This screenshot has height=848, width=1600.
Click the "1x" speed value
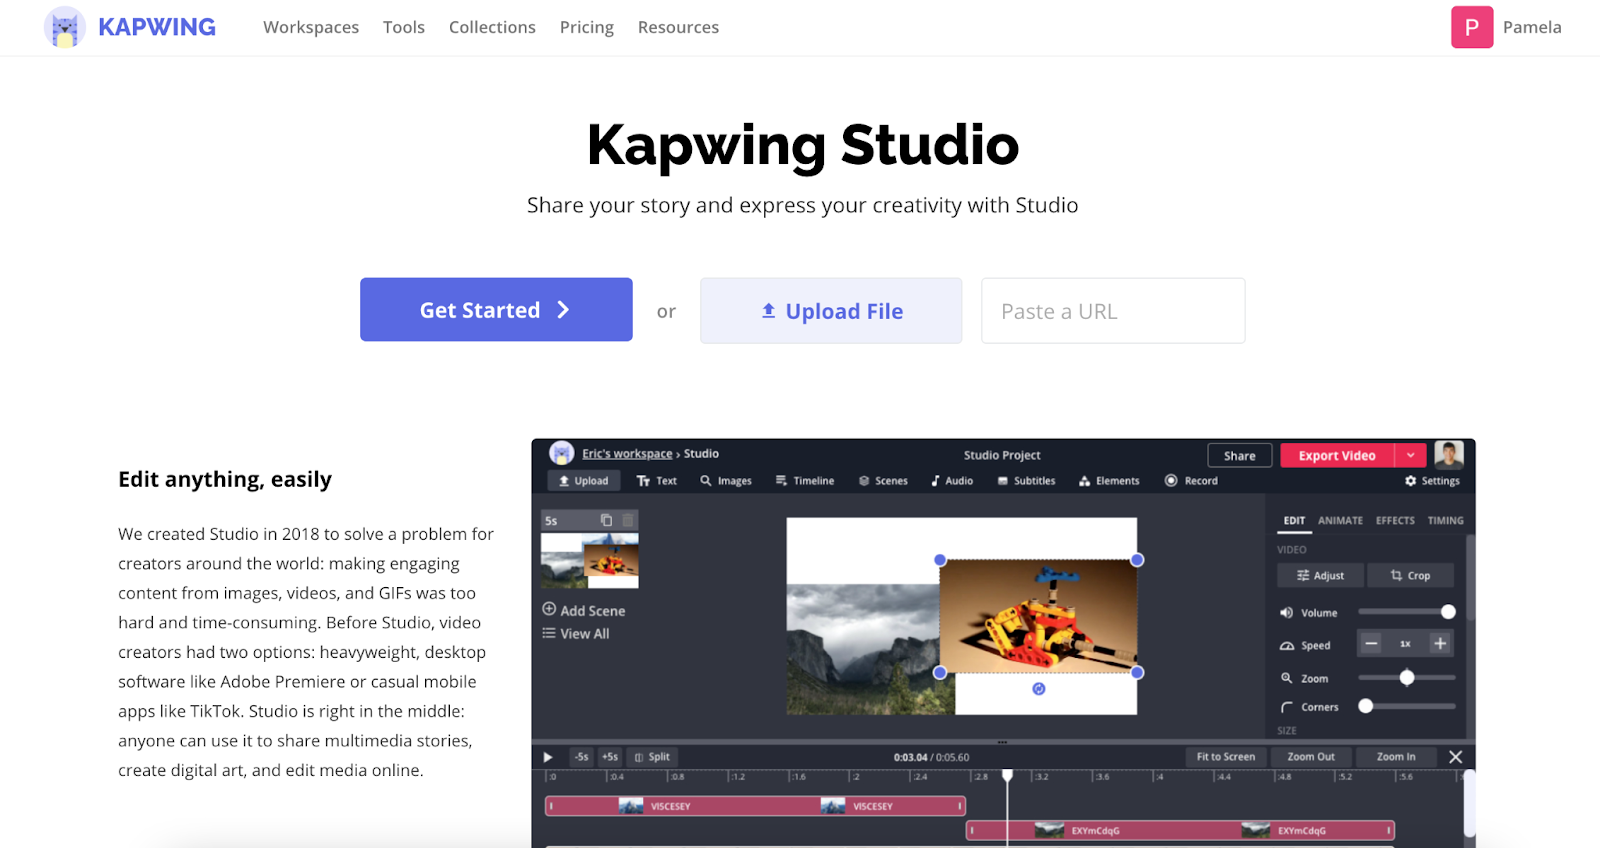(x=1405, y=644)
